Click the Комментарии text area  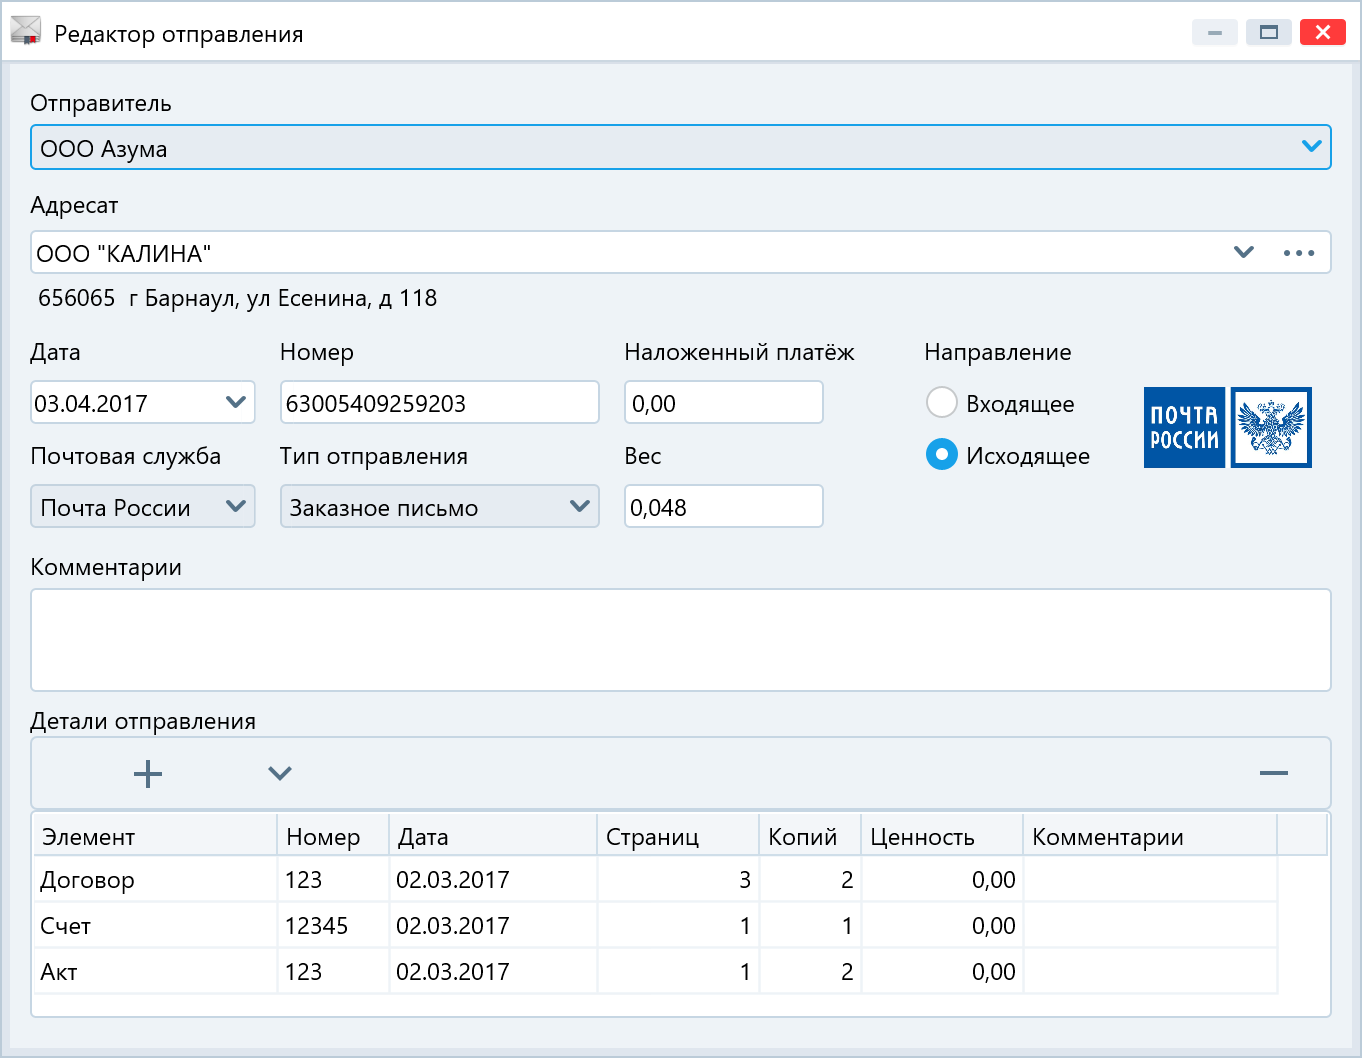click(x=681, y=640)
